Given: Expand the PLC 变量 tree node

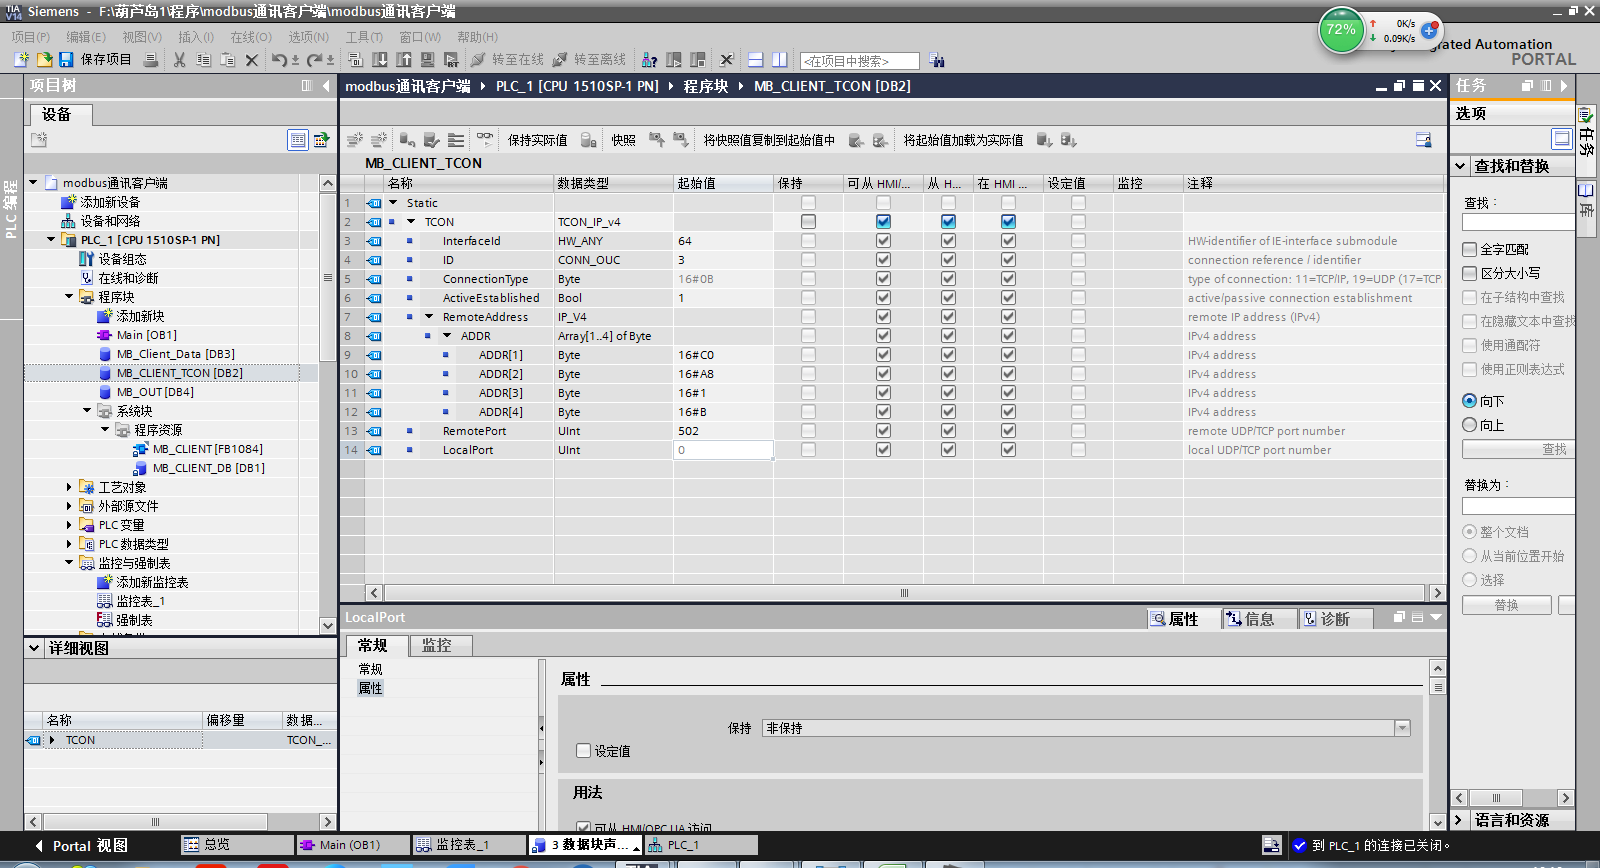Looking at the screenshot, I should 69,525.
